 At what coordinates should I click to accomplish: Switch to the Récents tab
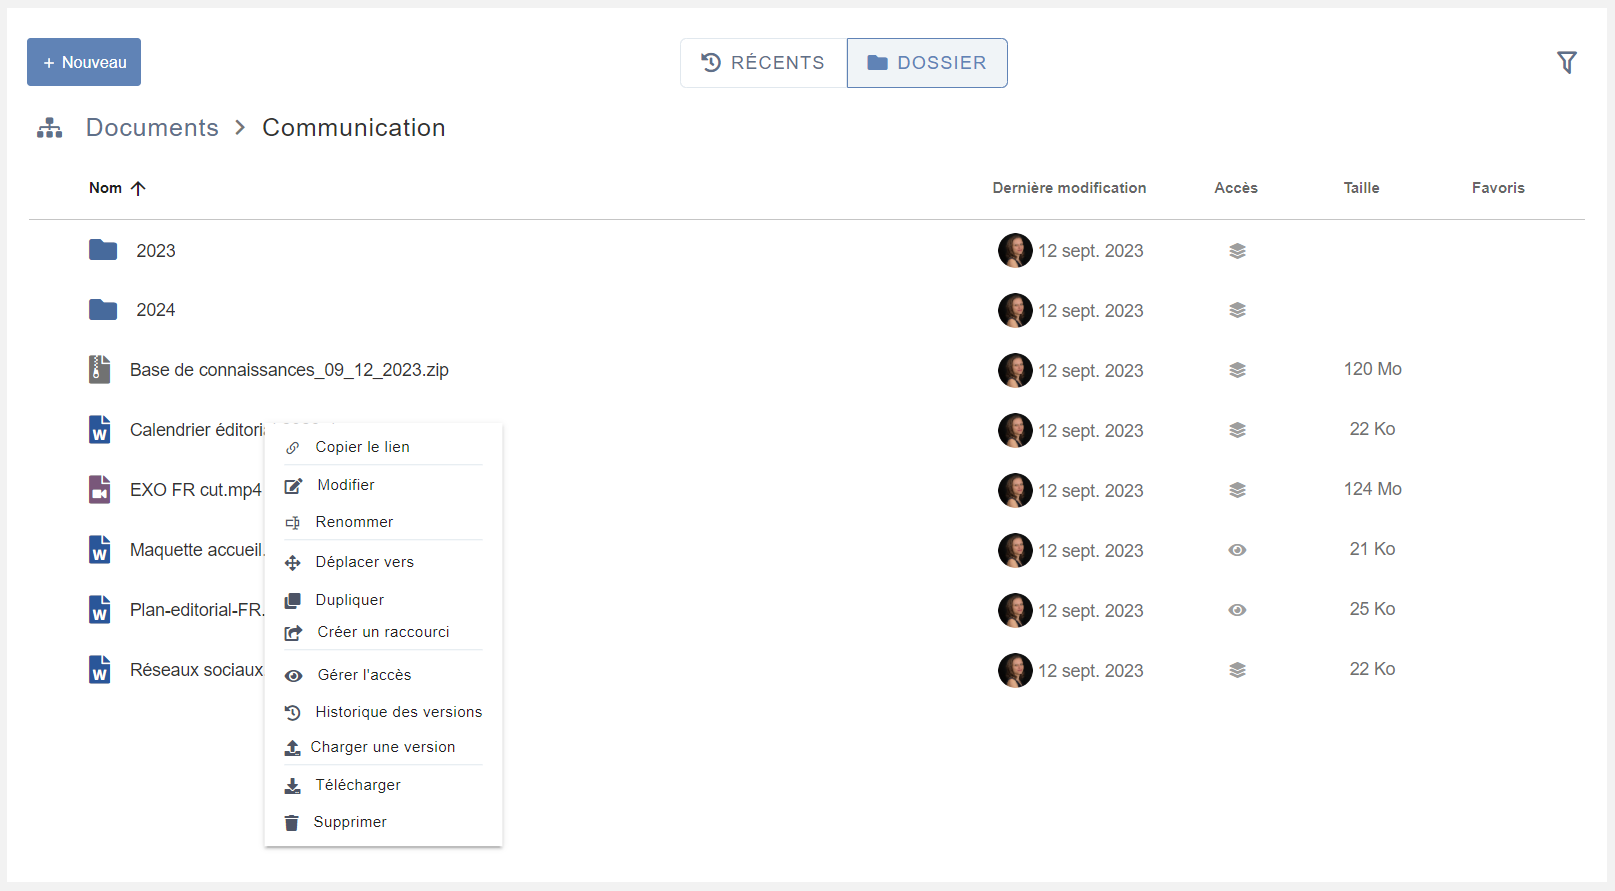point(764,63)
